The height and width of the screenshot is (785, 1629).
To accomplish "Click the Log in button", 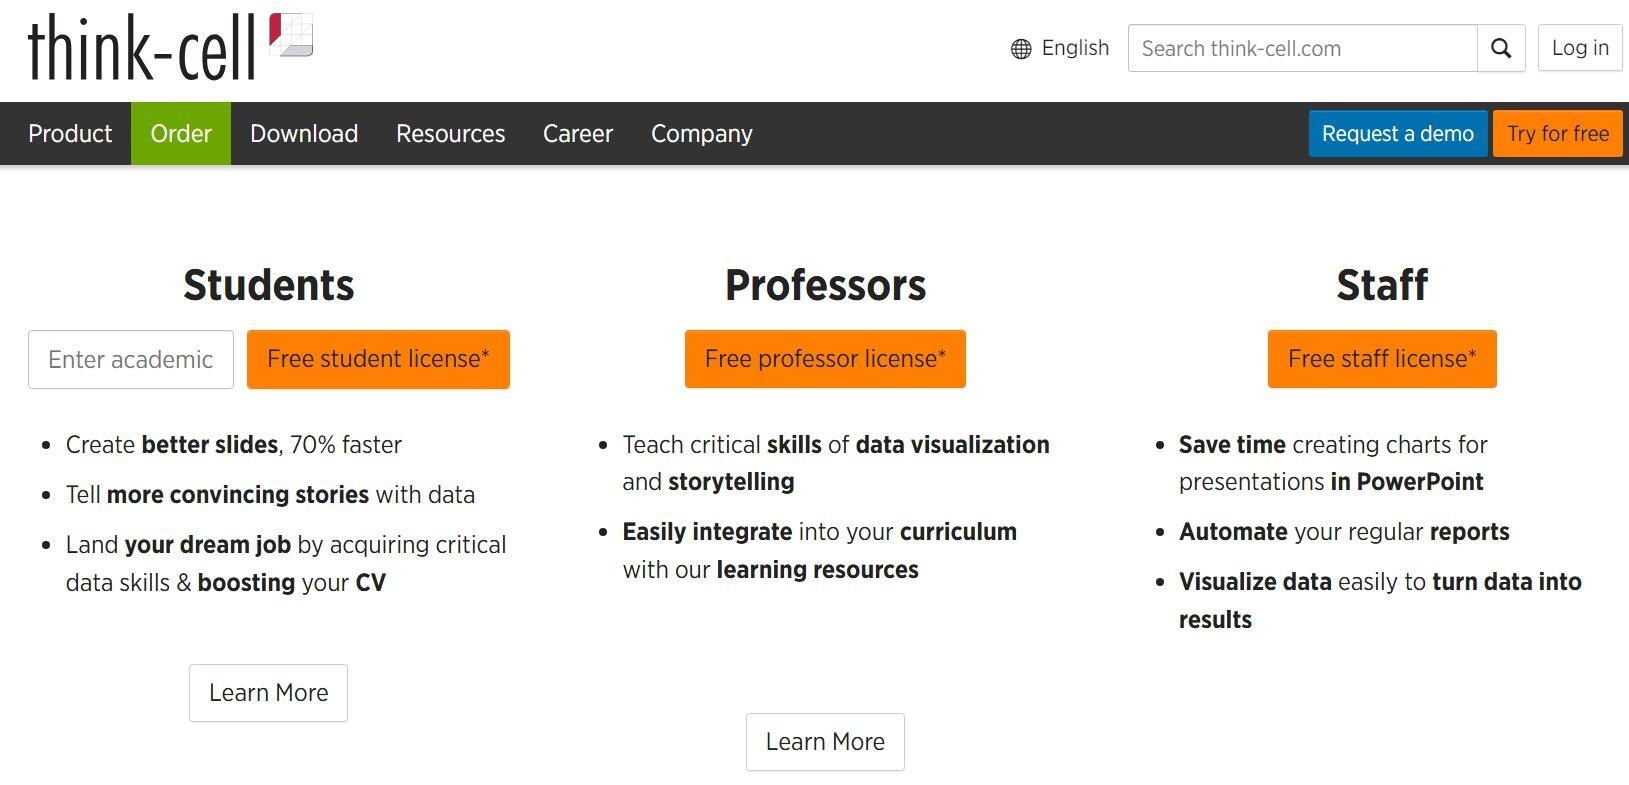I will tap(1580, 48).
